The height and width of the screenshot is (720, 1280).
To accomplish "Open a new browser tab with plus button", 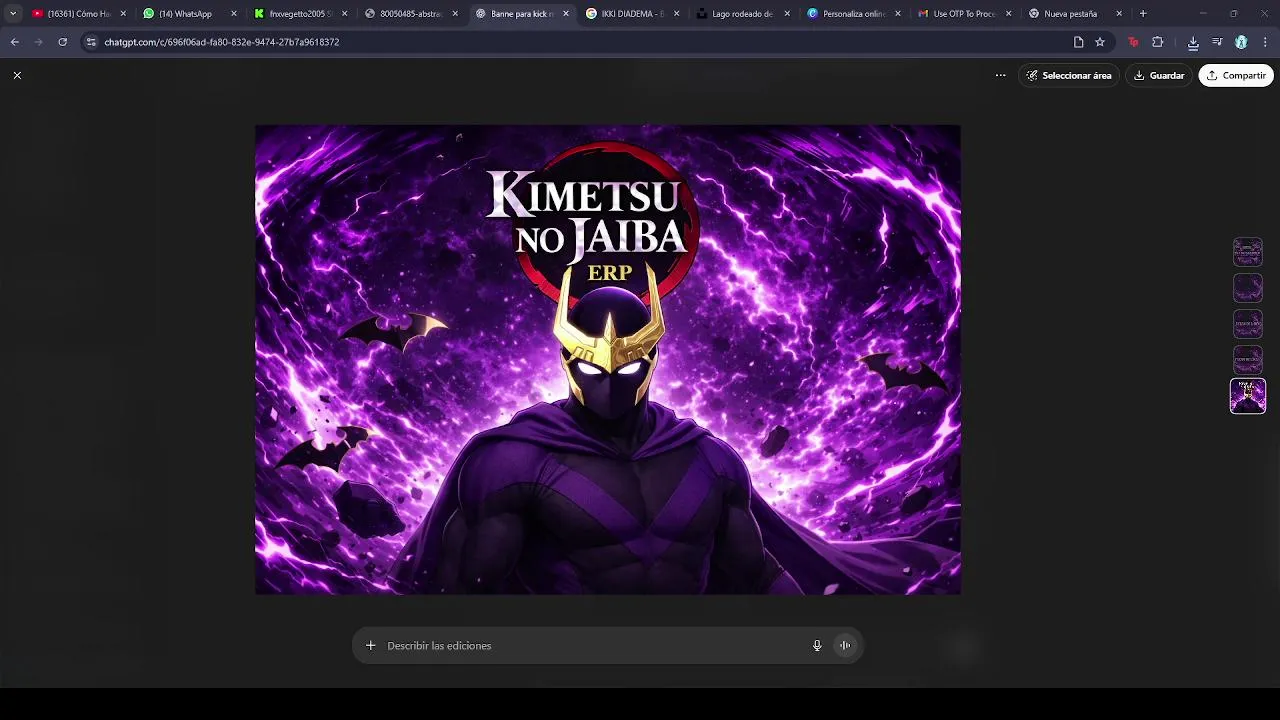I will point(1143,14).
